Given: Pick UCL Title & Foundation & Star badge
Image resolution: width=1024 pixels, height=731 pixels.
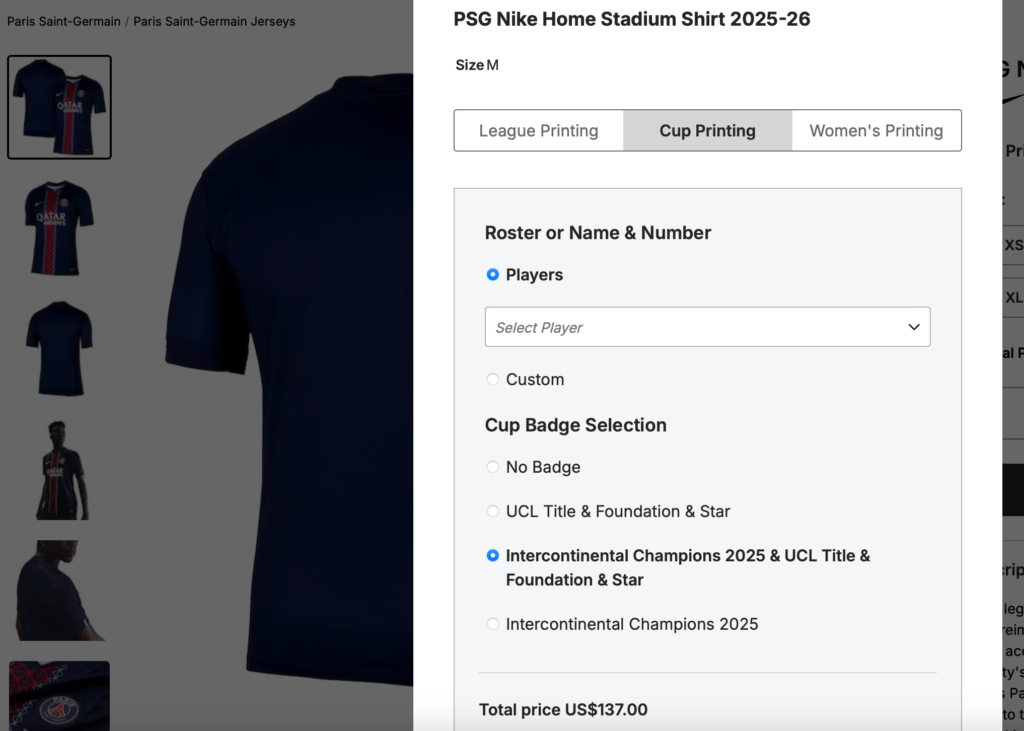Looking at the screenshot, I should (493, 512).
